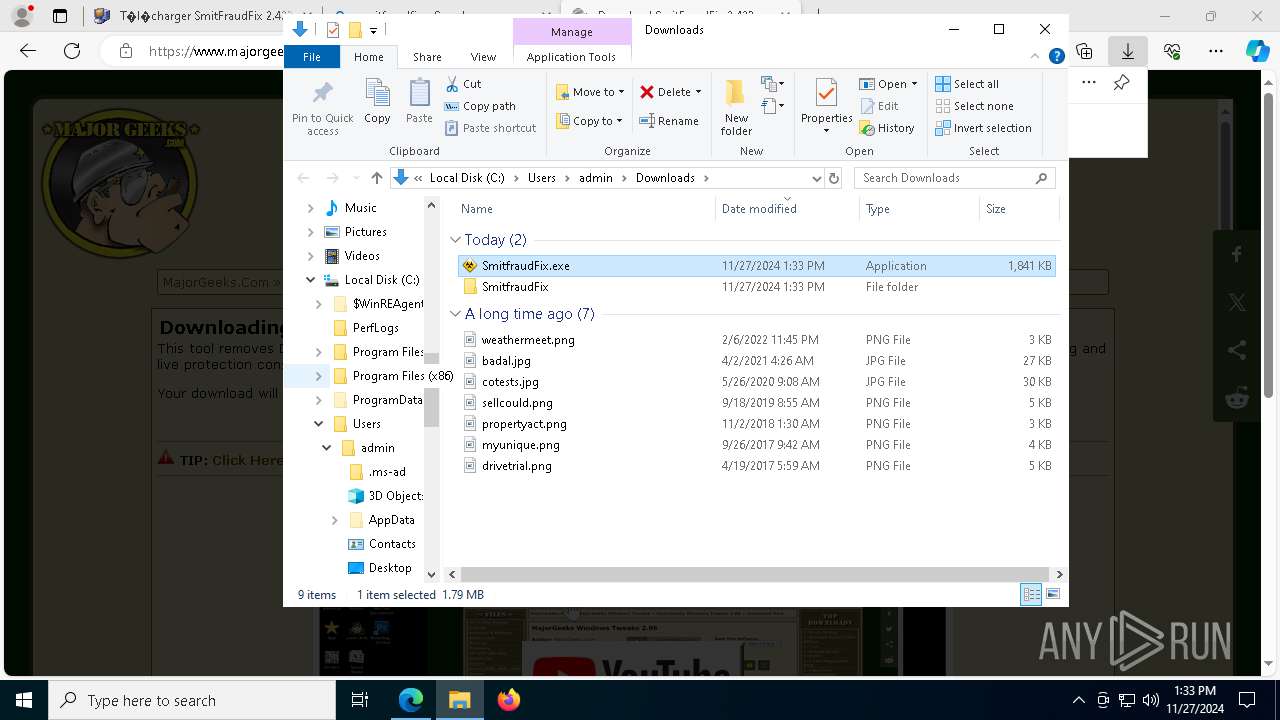This screenshot has width=1280, height=720.
Task: Open the File menu tab
Action: pos(312,57)
